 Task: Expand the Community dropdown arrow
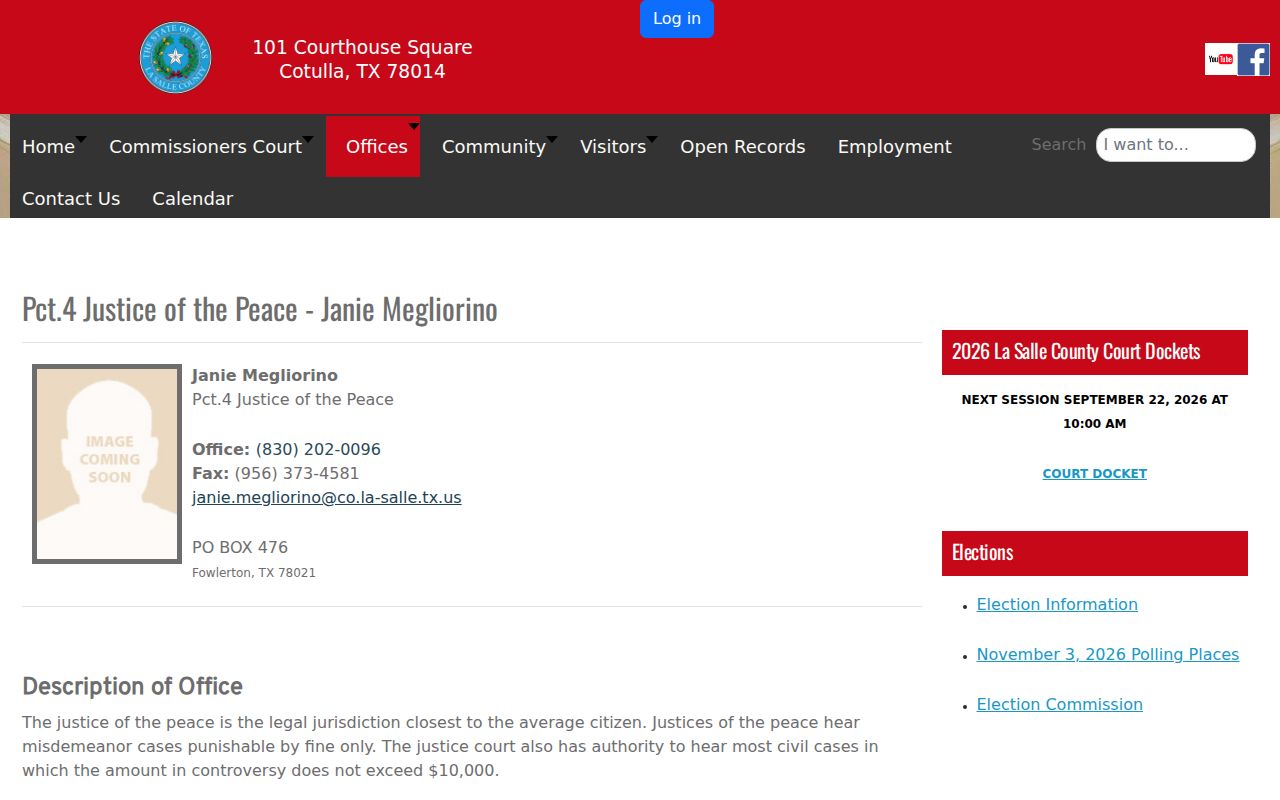[x=552, y=139]
